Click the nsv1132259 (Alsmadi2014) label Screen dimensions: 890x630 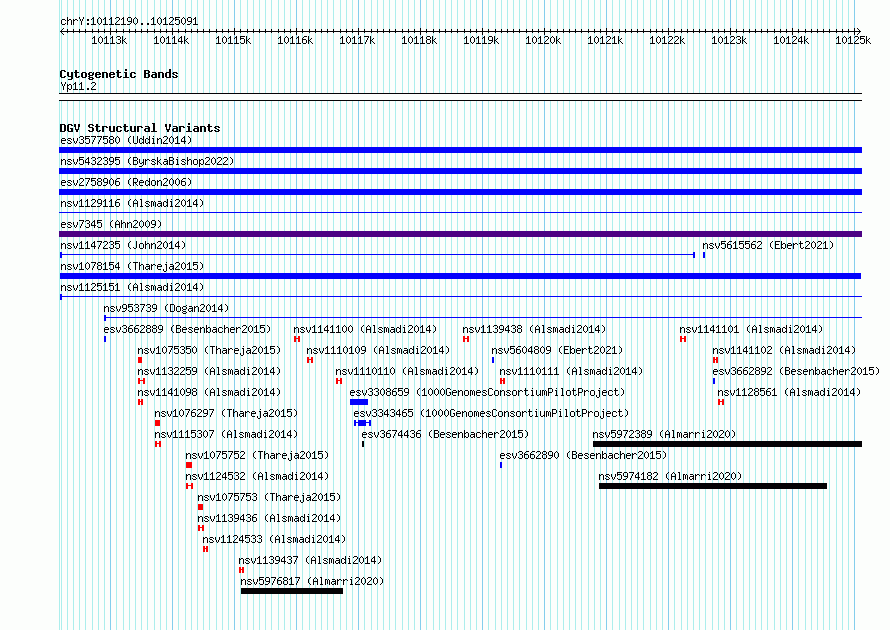(x=209, y=371)
